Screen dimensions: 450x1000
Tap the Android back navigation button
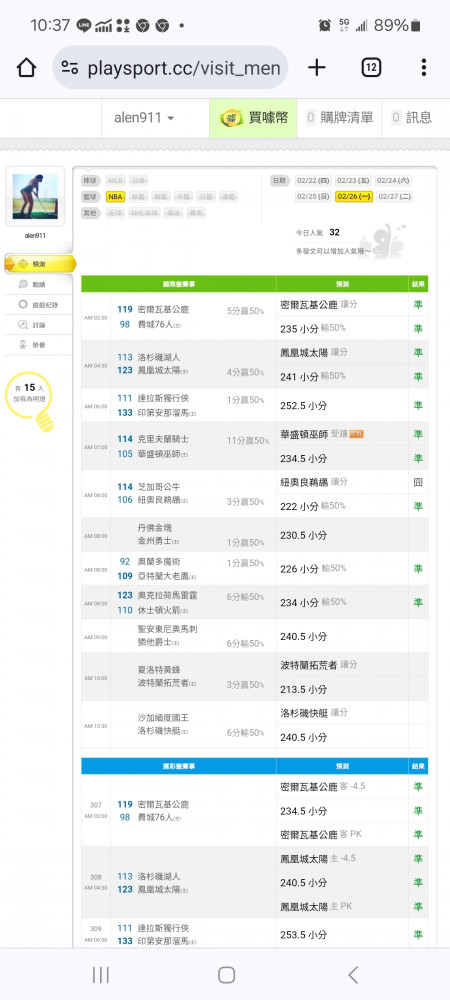[352, 974]
